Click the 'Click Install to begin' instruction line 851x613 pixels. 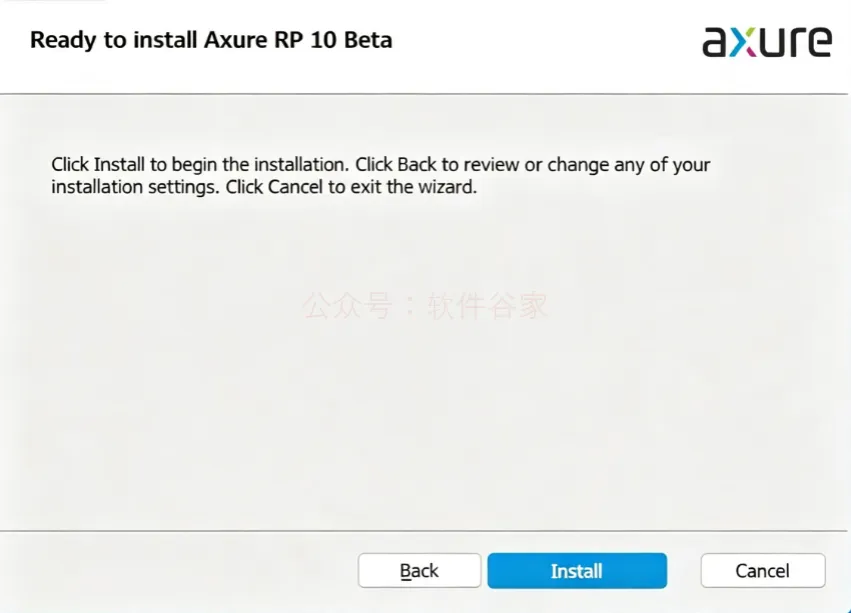pyautogui.click(x=380, y=165)
